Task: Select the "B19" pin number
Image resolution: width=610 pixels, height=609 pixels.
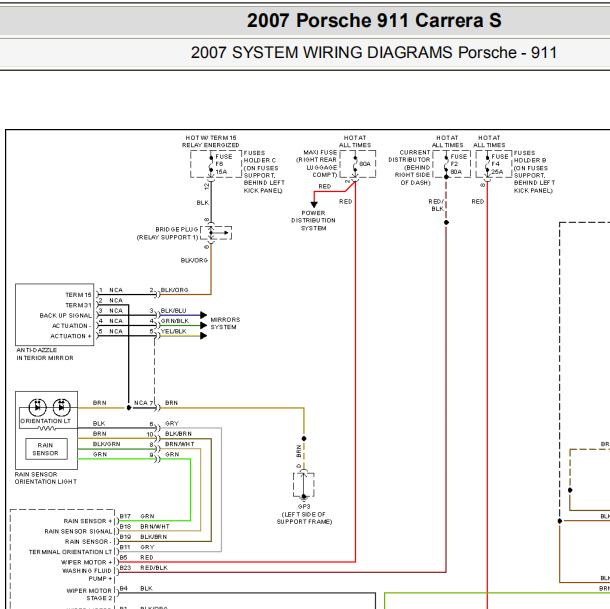Action: tap(125, 537)
